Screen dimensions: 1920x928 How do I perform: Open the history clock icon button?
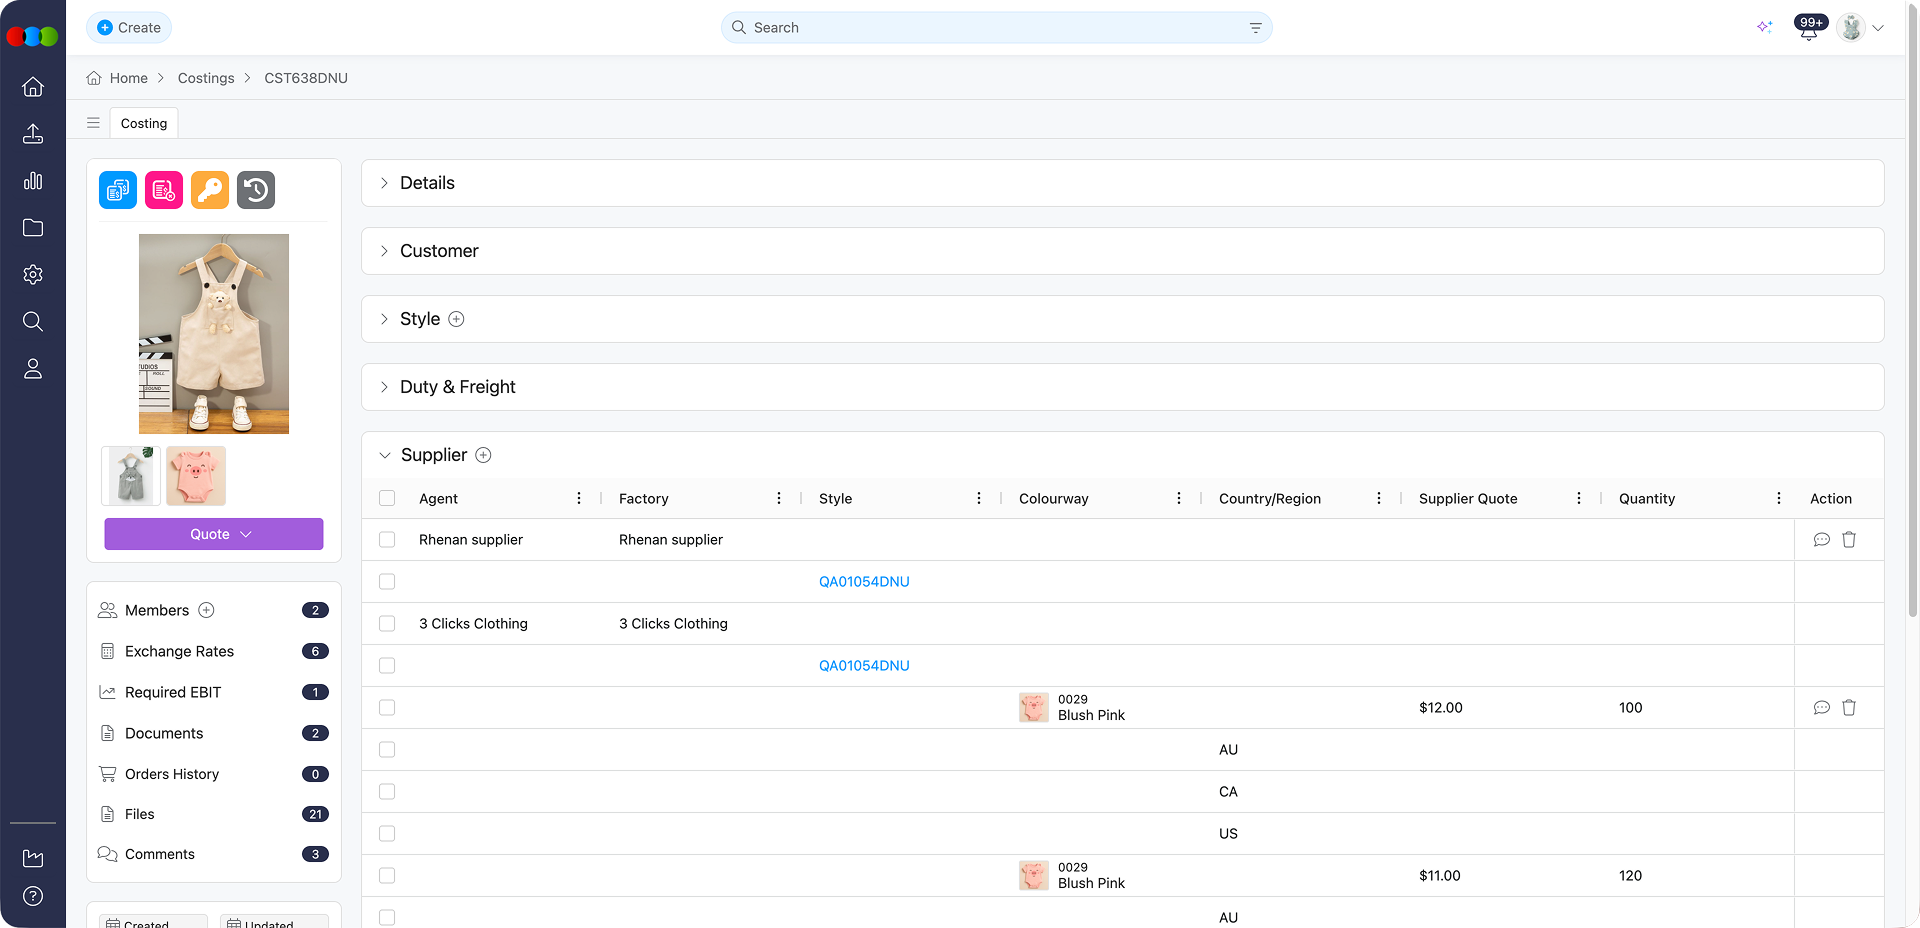tap(256, 190)
